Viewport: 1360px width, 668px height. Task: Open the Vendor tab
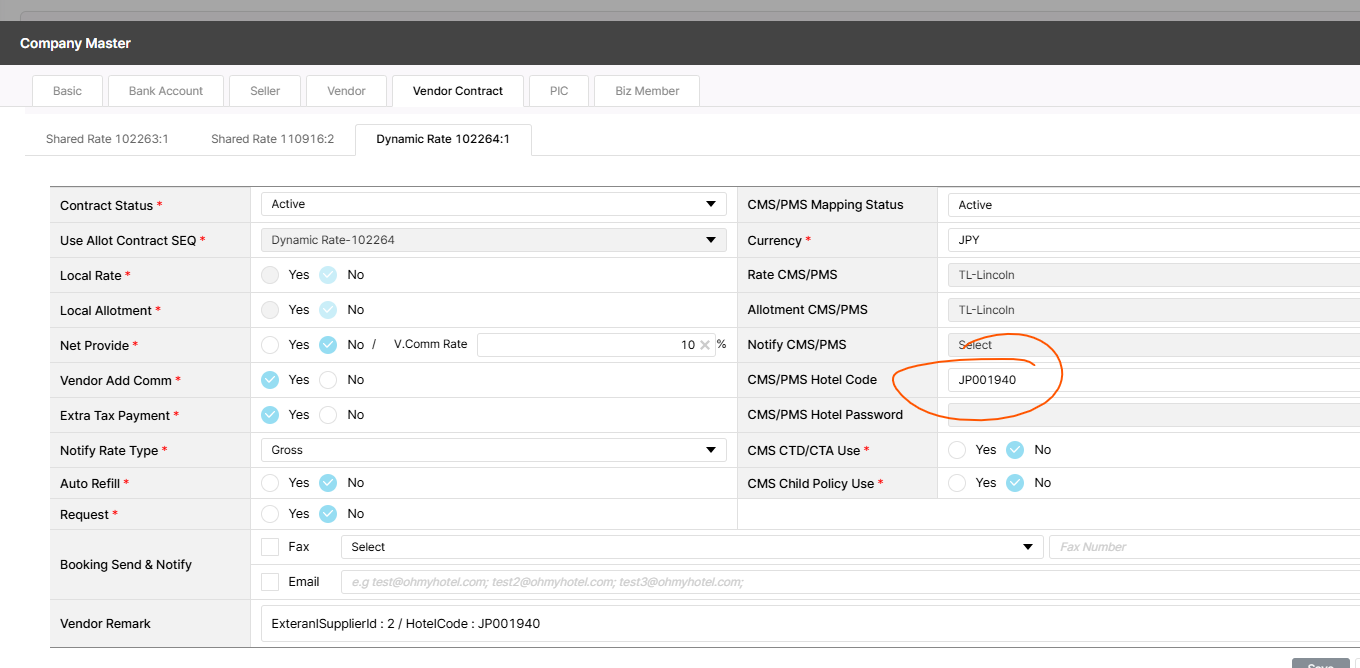tap(346, 91)
